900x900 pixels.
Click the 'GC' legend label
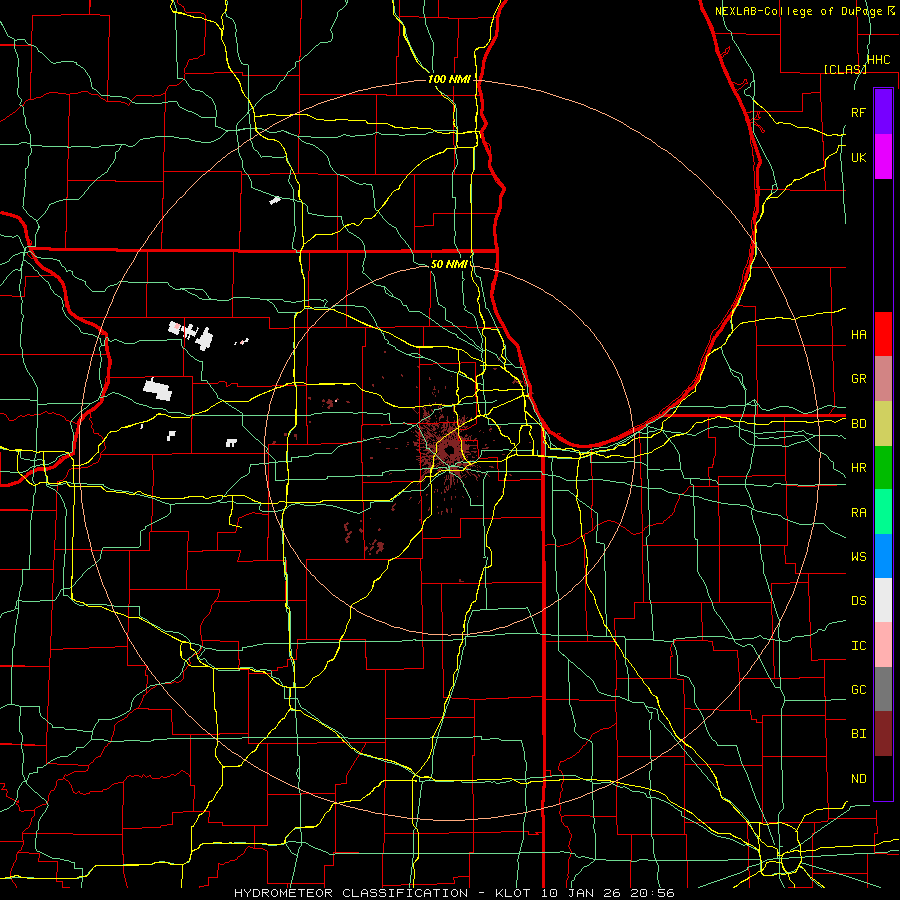pyautogui.click(x=858, y=690)
